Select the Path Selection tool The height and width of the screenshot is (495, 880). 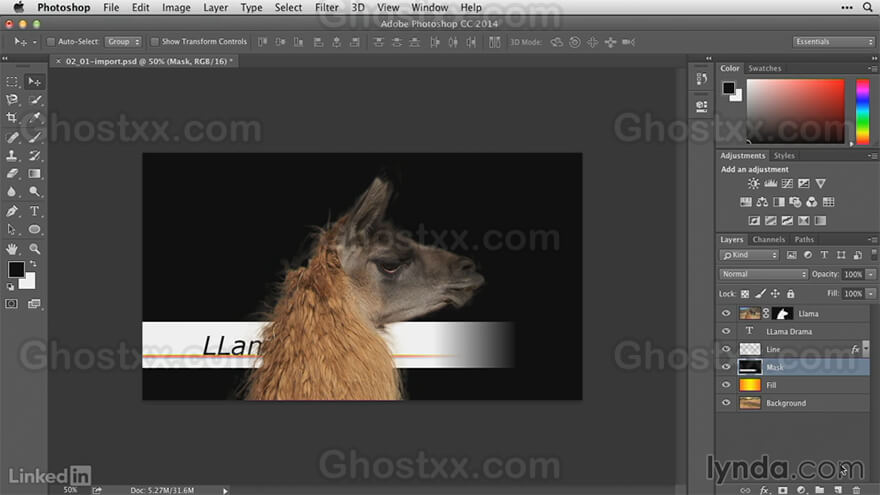point(12,229)
